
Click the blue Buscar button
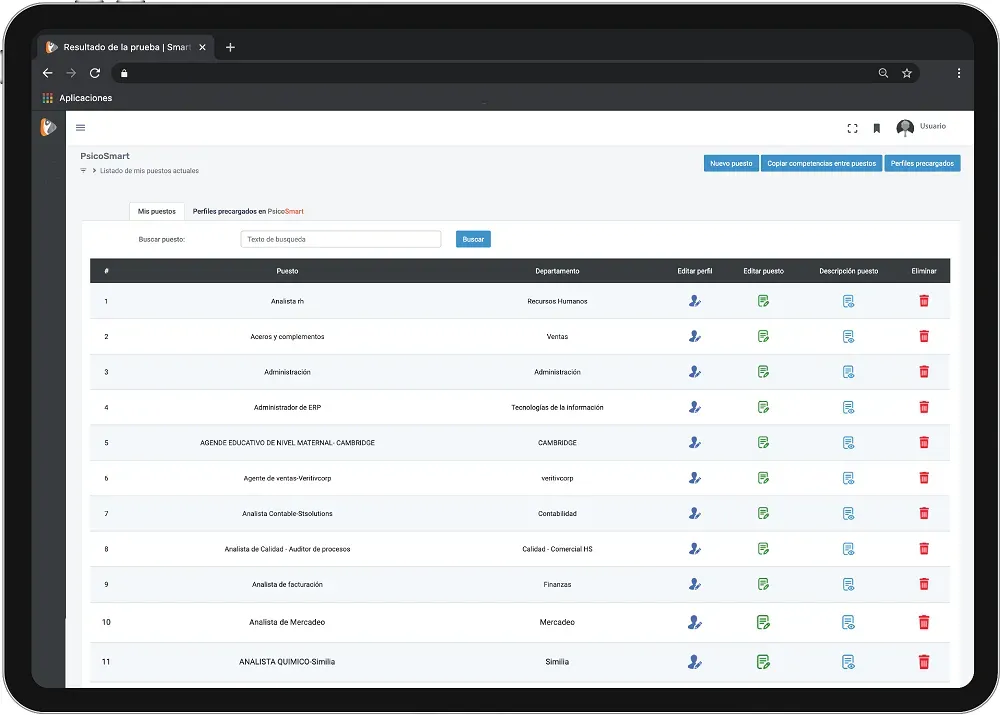tap(473, 239)
